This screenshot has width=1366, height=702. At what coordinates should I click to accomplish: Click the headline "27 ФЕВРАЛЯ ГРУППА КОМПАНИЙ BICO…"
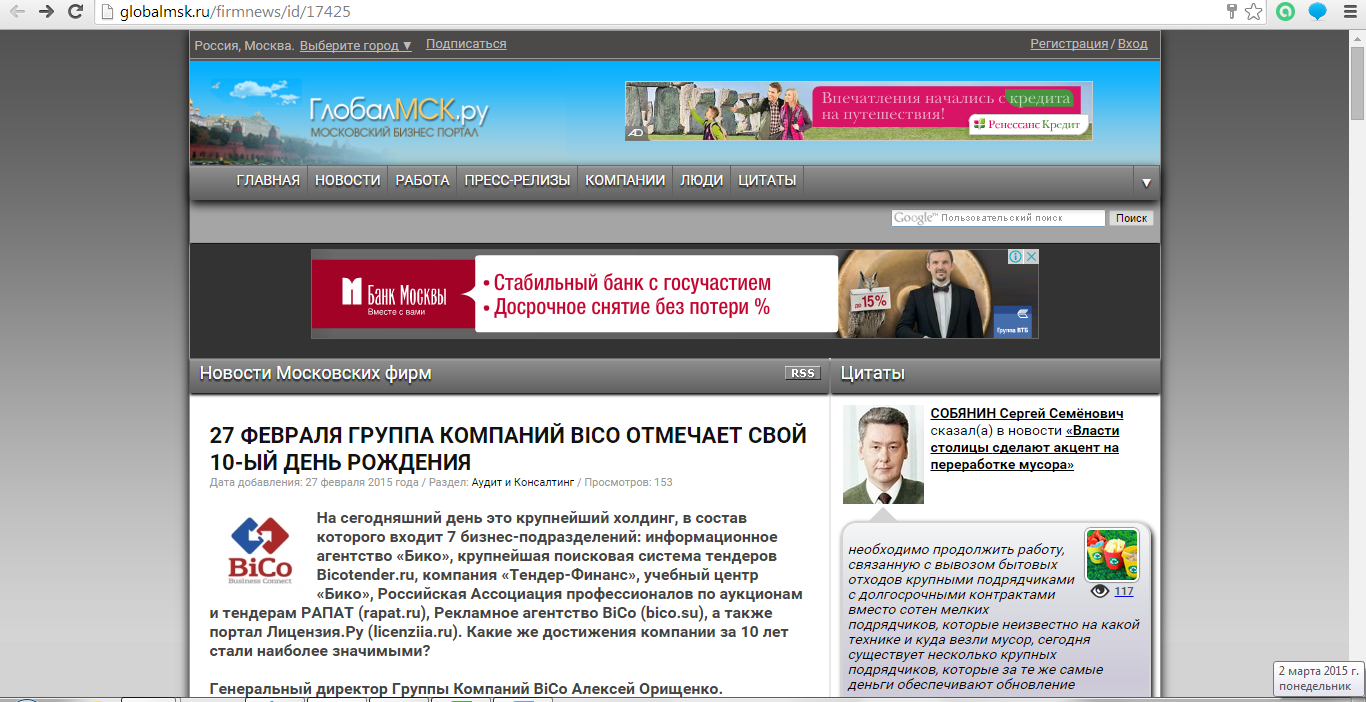[x=508, y=449]
